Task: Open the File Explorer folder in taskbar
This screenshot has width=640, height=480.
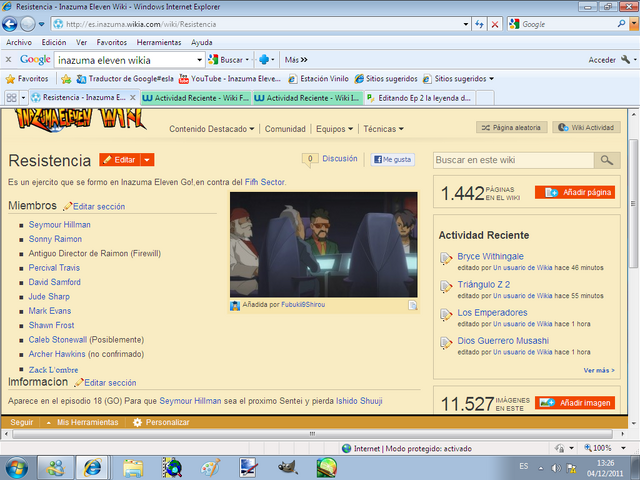Action: (133, 468)
